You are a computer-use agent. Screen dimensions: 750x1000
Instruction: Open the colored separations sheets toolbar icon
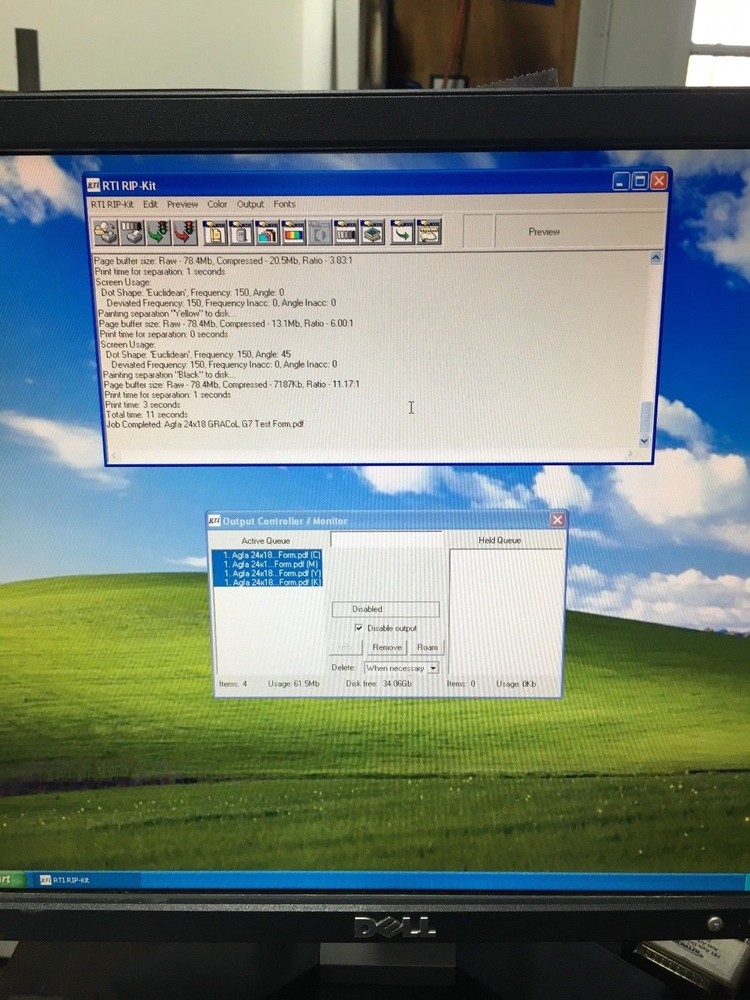pyautogui.click(x=267, y=233)
